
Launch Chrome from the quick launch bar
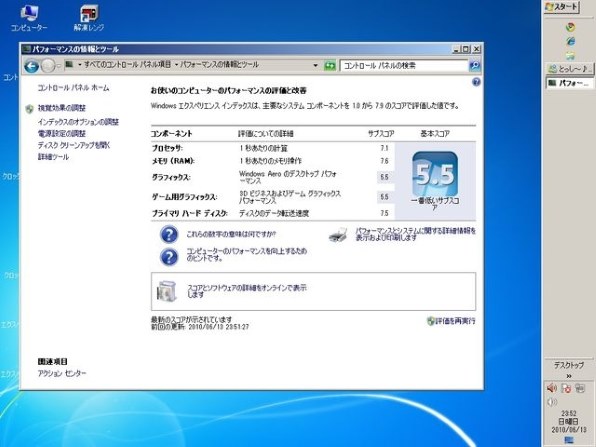(570, 27)
